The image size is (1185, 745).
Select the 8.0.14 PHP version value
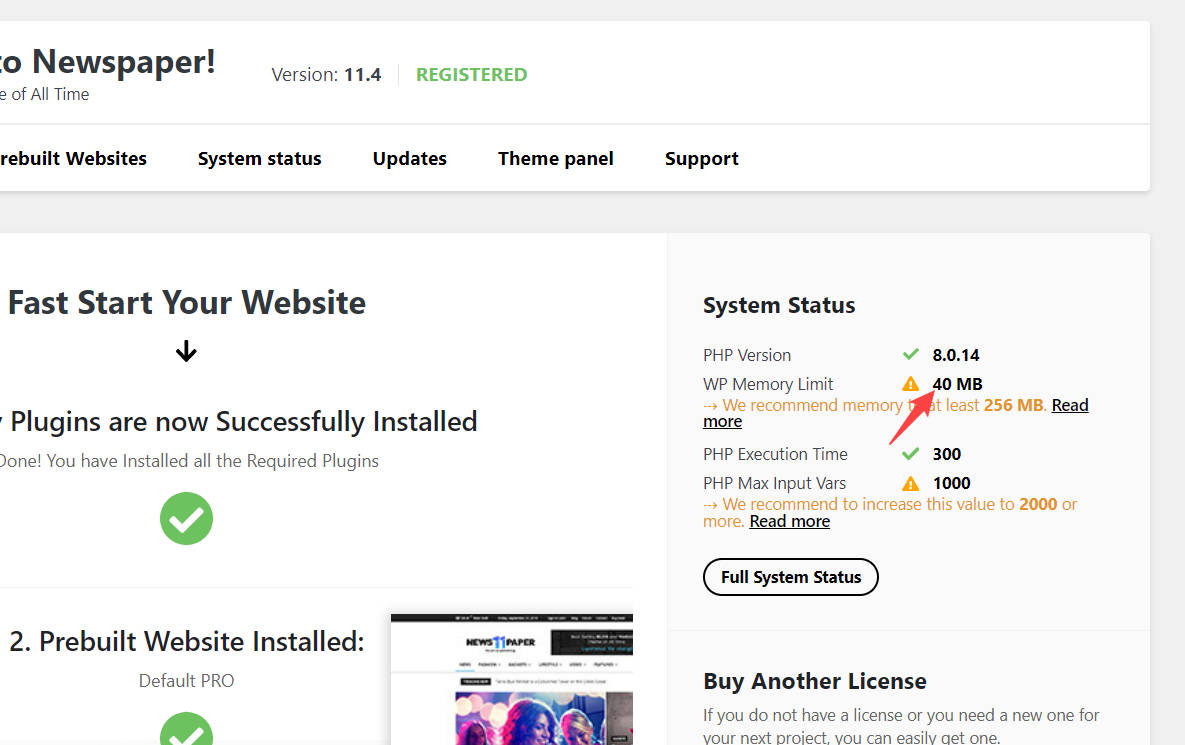click(955, 355)
